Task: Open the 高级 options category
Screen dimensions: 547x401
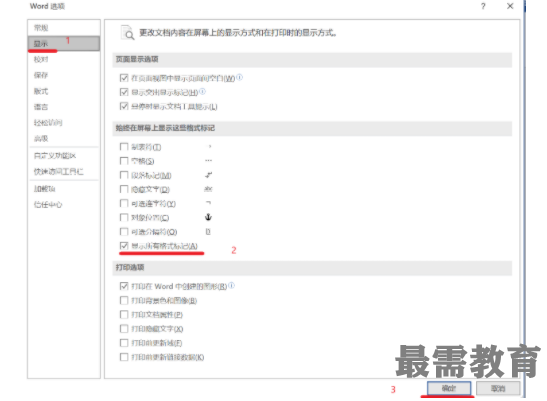Action: 64,138
